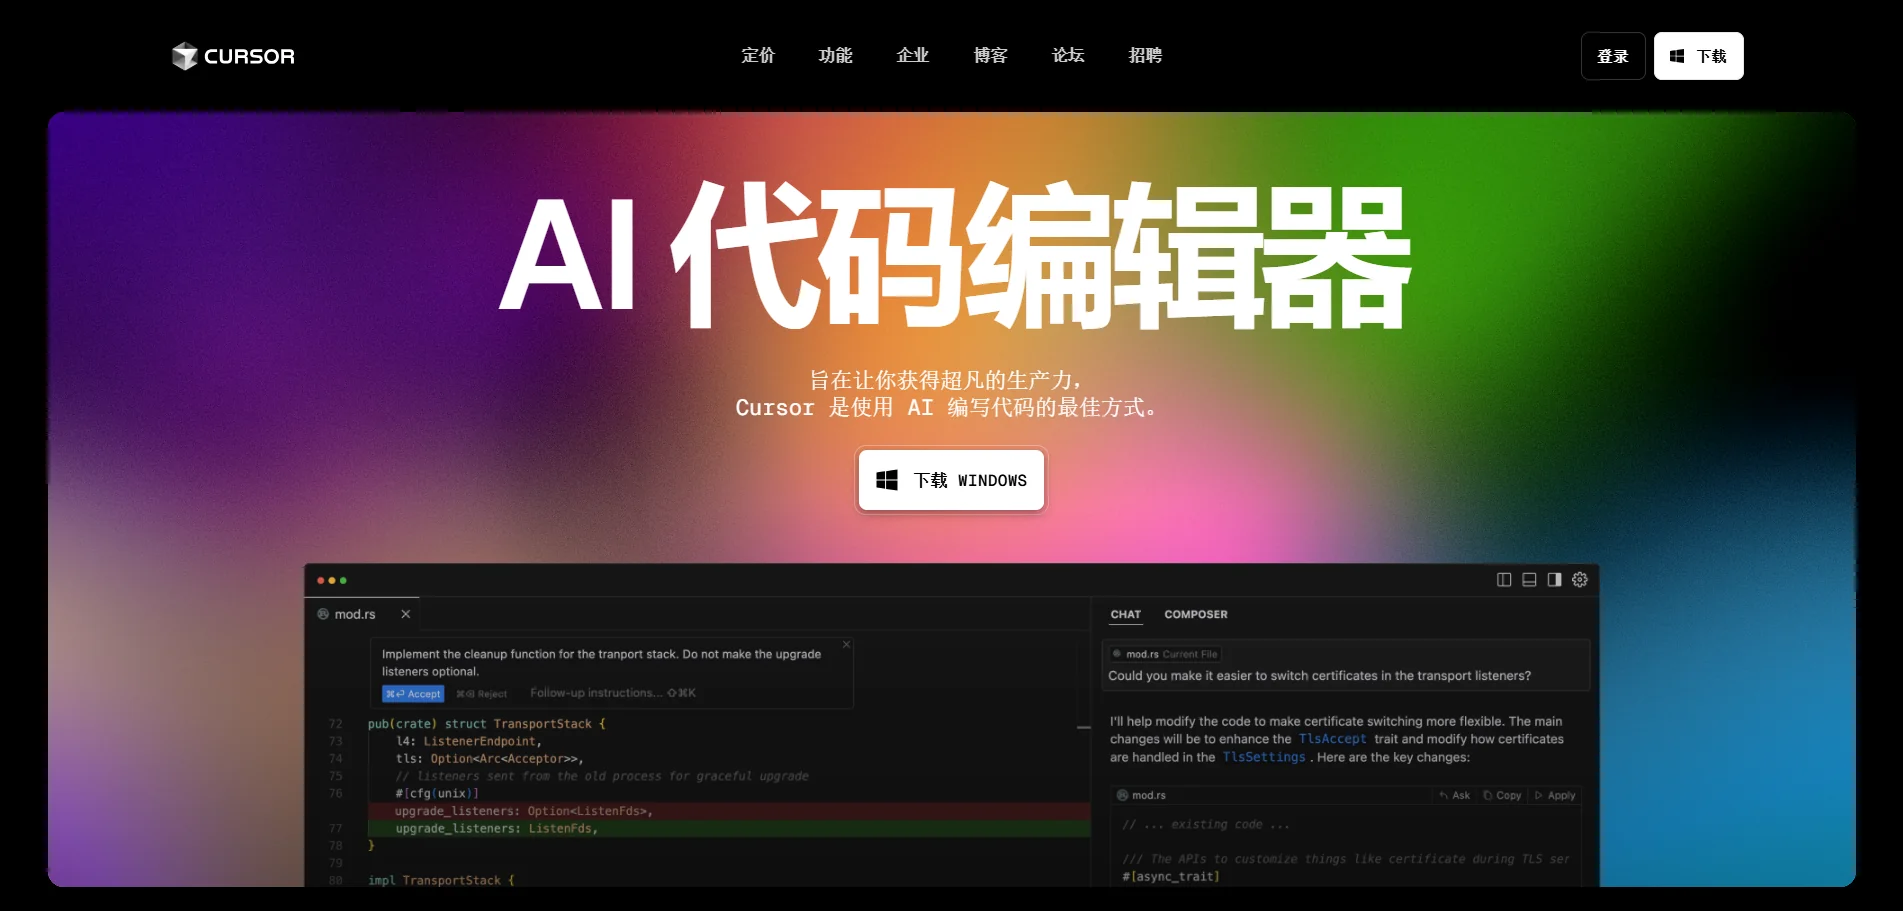This screenshot has height=911, width=1903.
Task: Accept the suggested code change
Action: [413, 694]
